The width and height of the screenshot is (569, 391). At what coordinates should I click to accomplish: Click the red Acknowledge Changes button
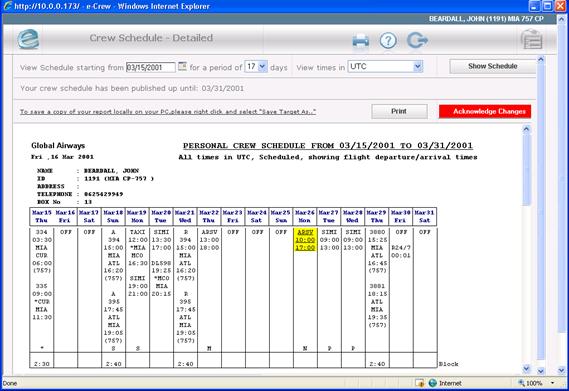(x=485, y=111)
